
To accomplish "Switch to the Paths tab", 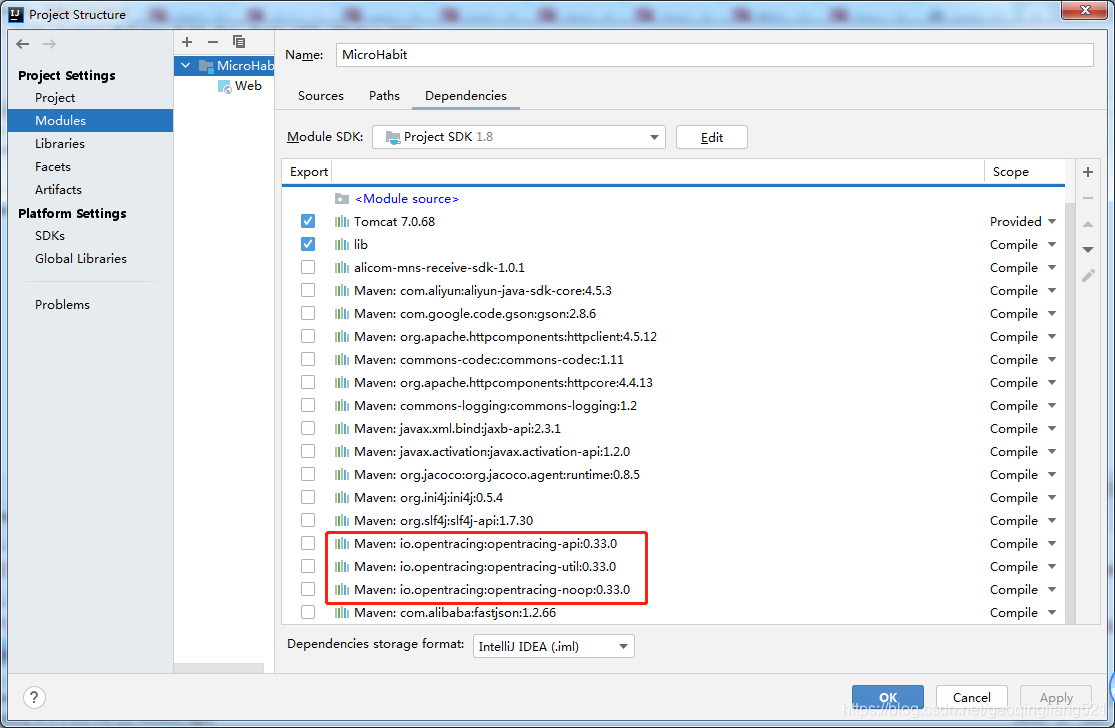I will click(x=384, y=95).
